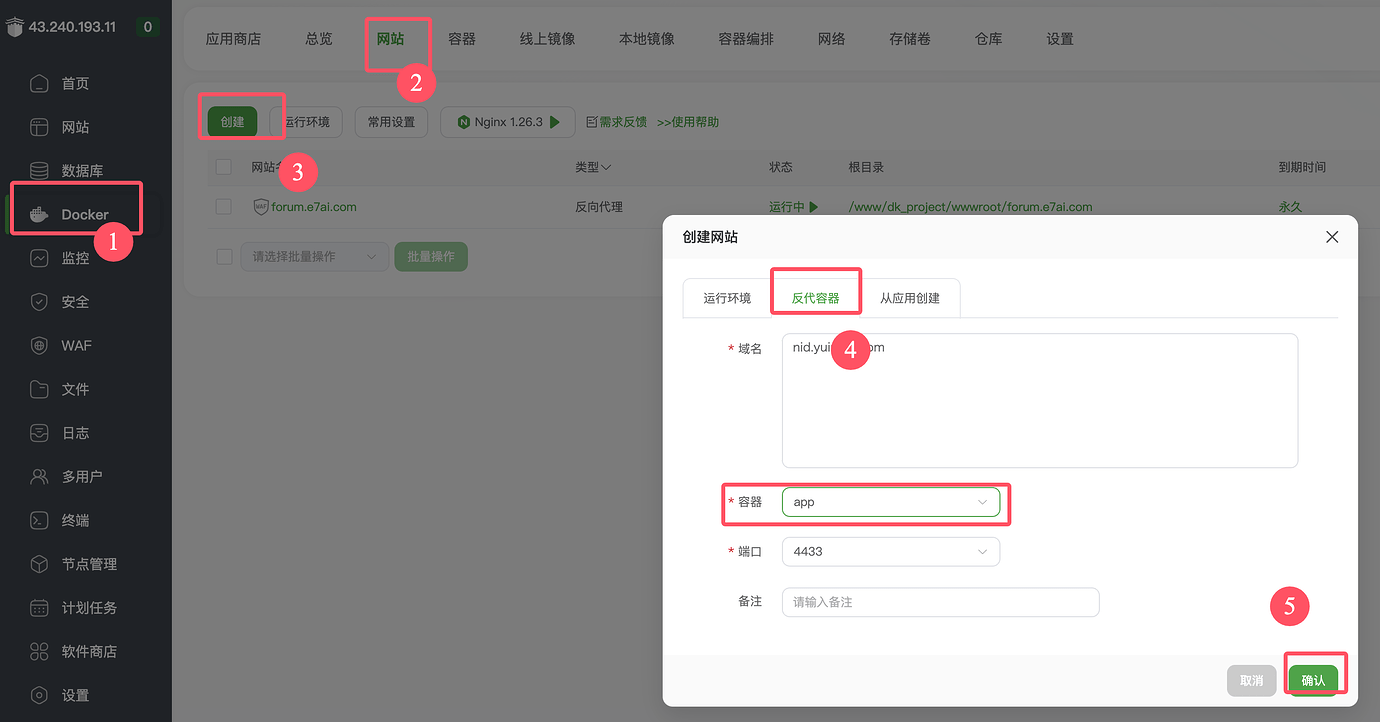Click the shield icon beside forum.e7ai.com
Screen dimensions: 1380x722
click(261, 207)
